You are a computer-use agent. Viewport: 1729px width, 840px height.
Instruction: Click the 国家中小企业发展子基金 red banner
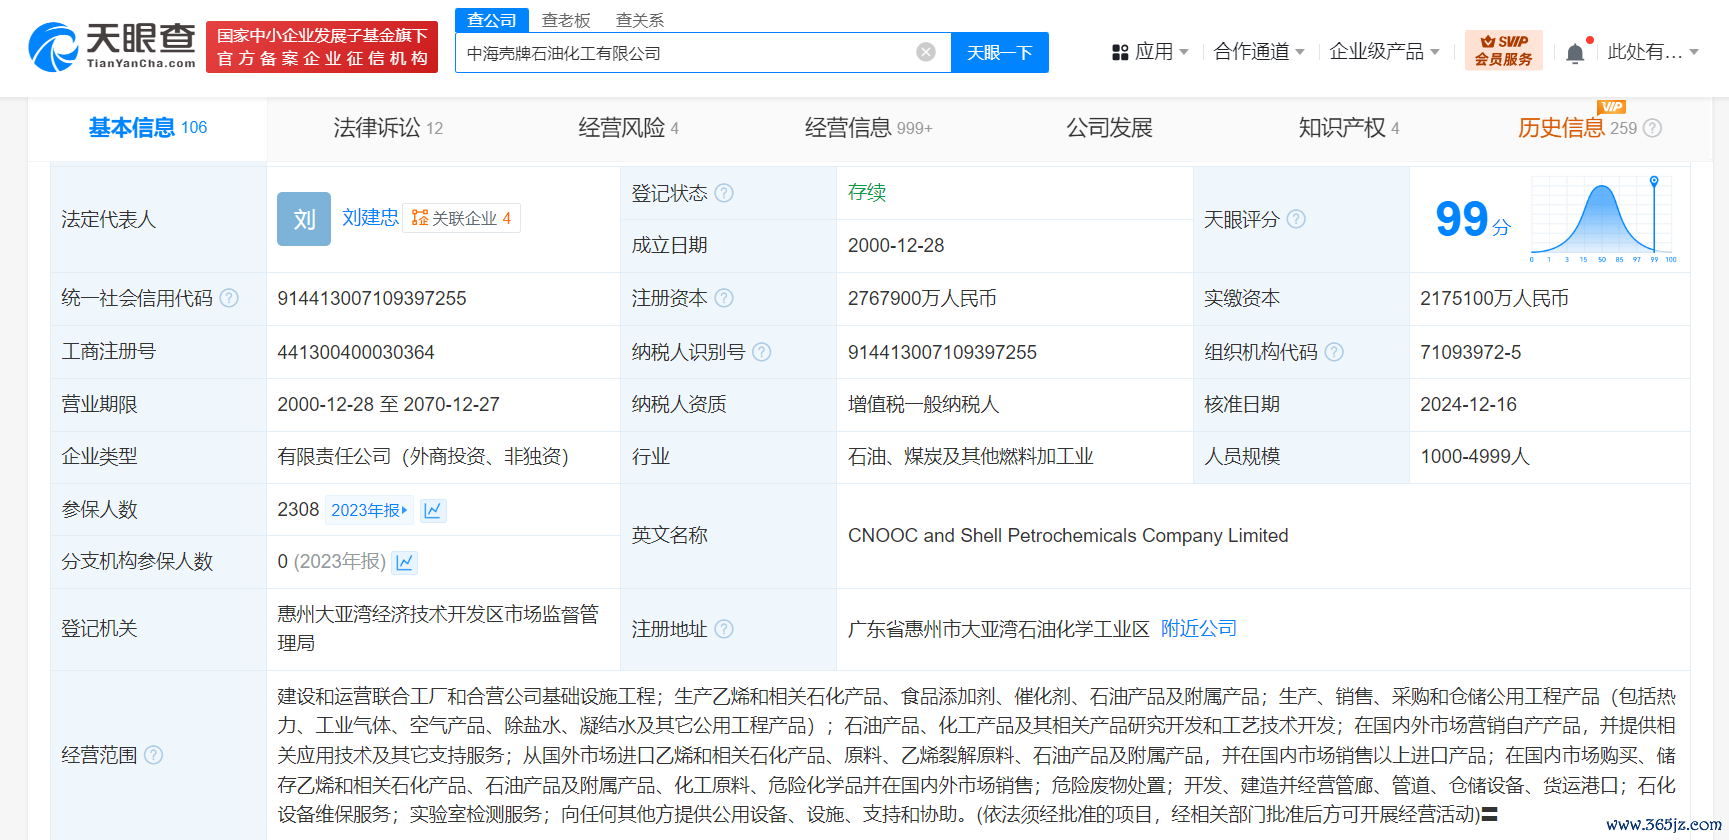(x=322, y=47)
